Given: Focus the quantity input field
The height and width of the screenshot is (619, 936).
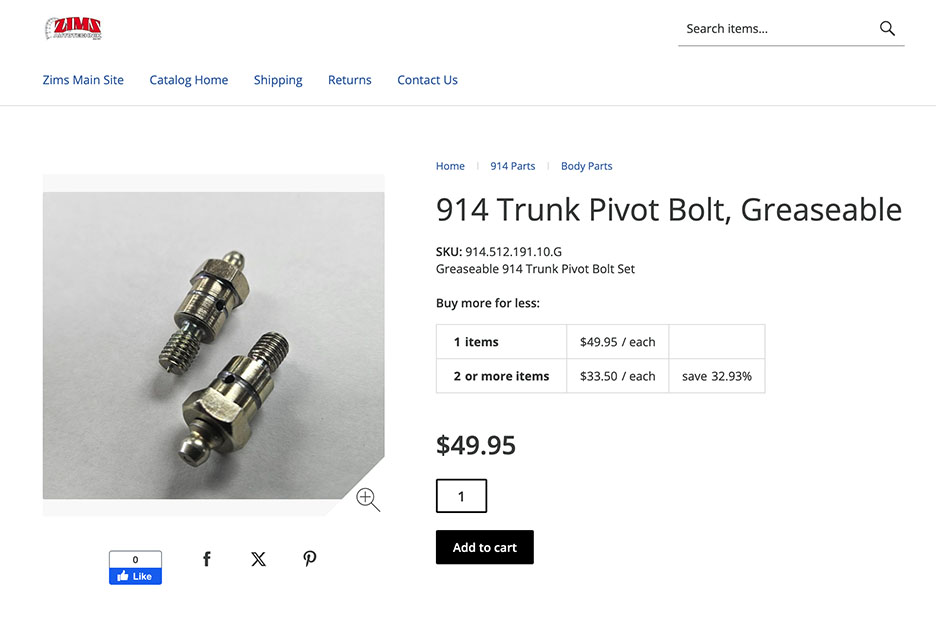Looking at the screenshot, I should tap(461, 496).
